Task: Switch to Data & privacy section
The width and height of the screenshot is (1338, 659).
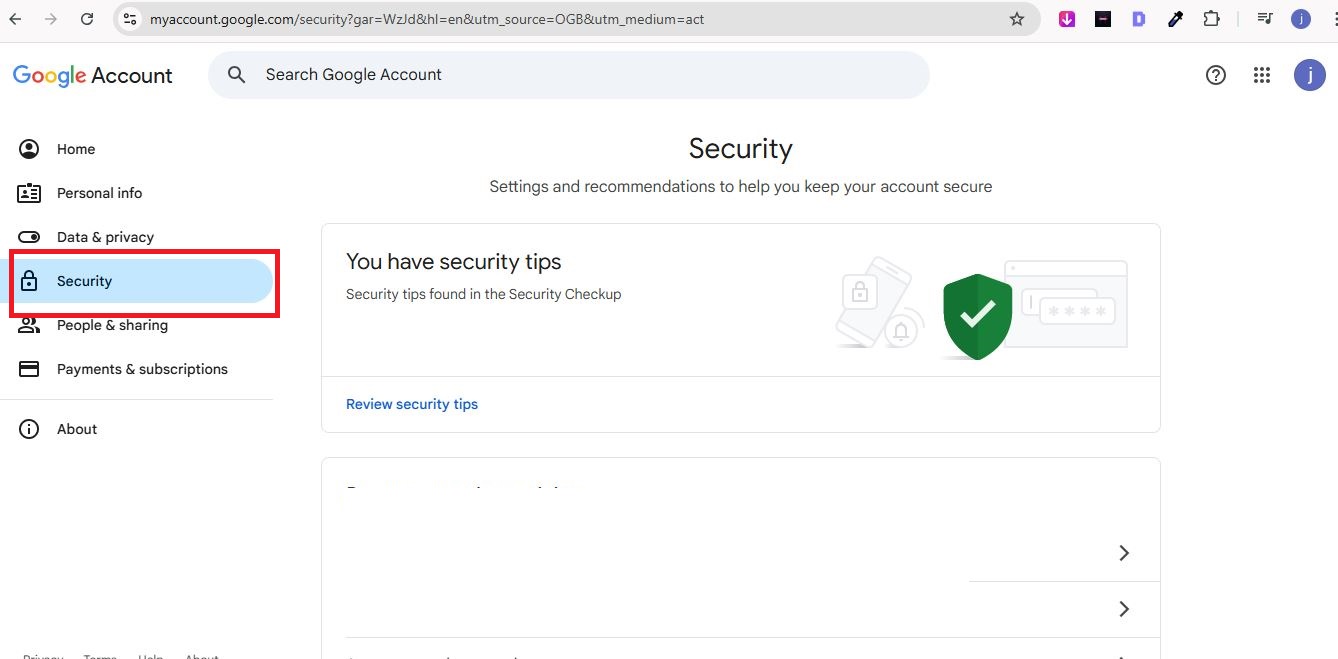Action: click(105, 236)
